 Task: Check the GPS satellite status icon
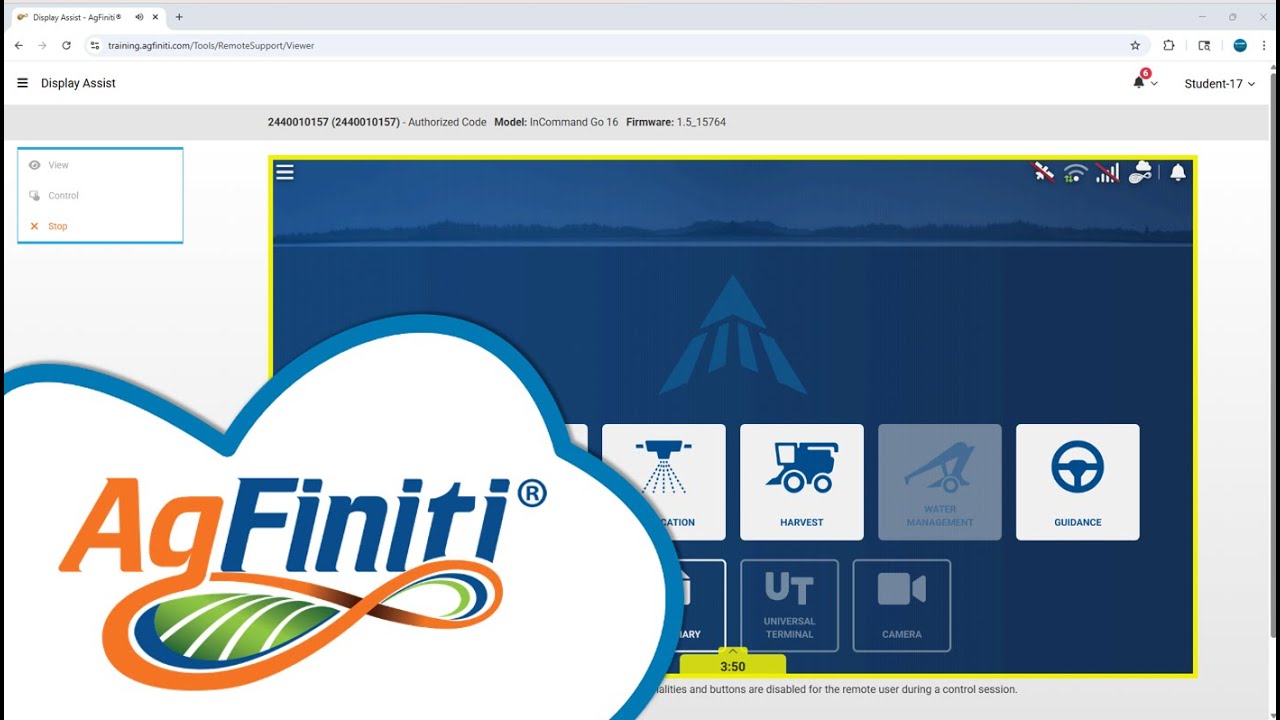pyautogui.click(x=1044, y=172)
